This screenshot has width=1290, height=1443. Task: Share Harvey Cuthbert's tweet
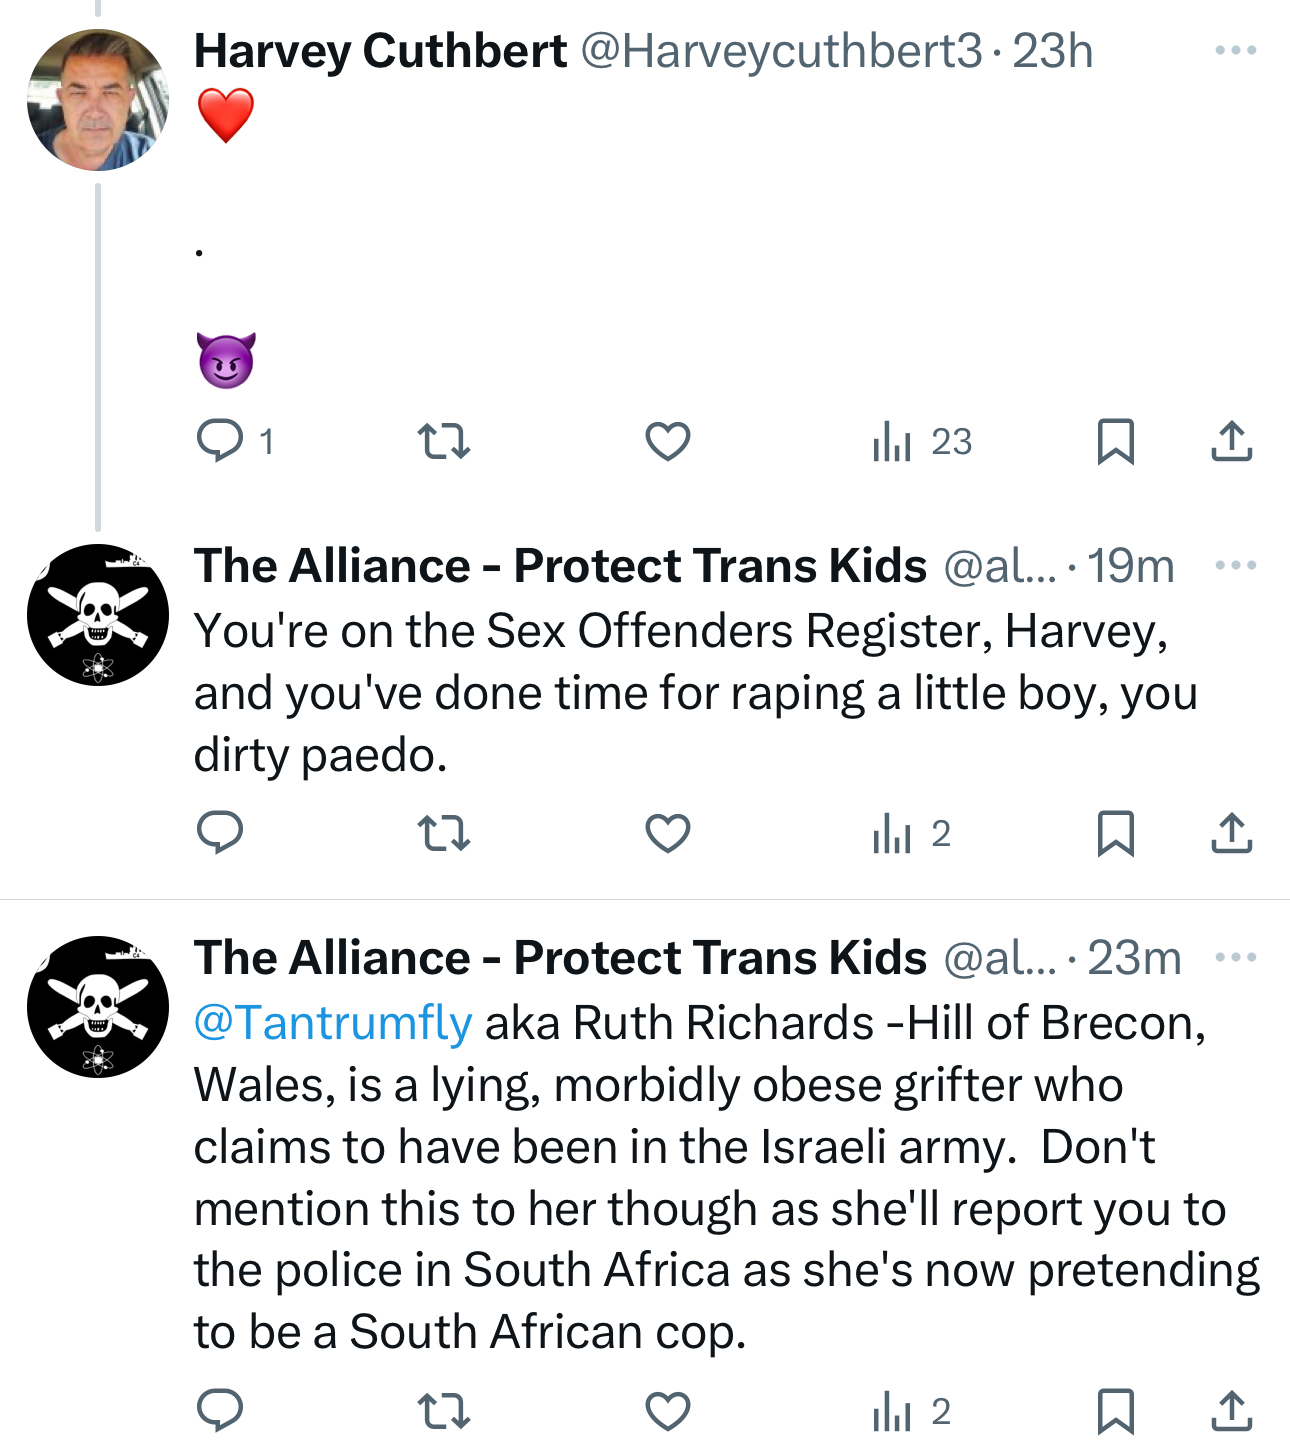(x=1231, y=441)
